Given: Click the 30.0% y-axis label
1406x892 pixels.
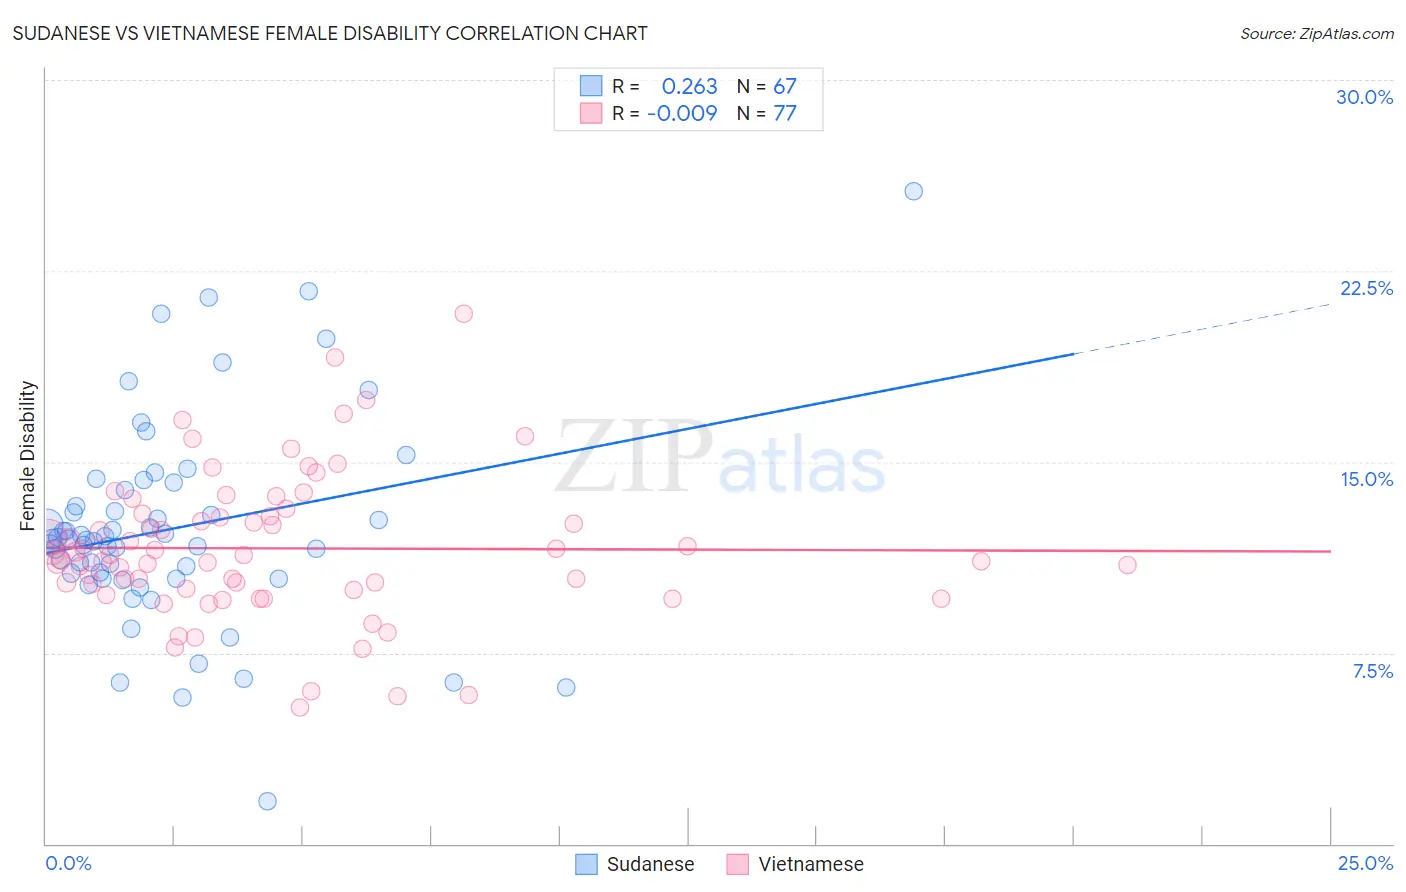Looking at the screenshot, I should [1364, 97].
